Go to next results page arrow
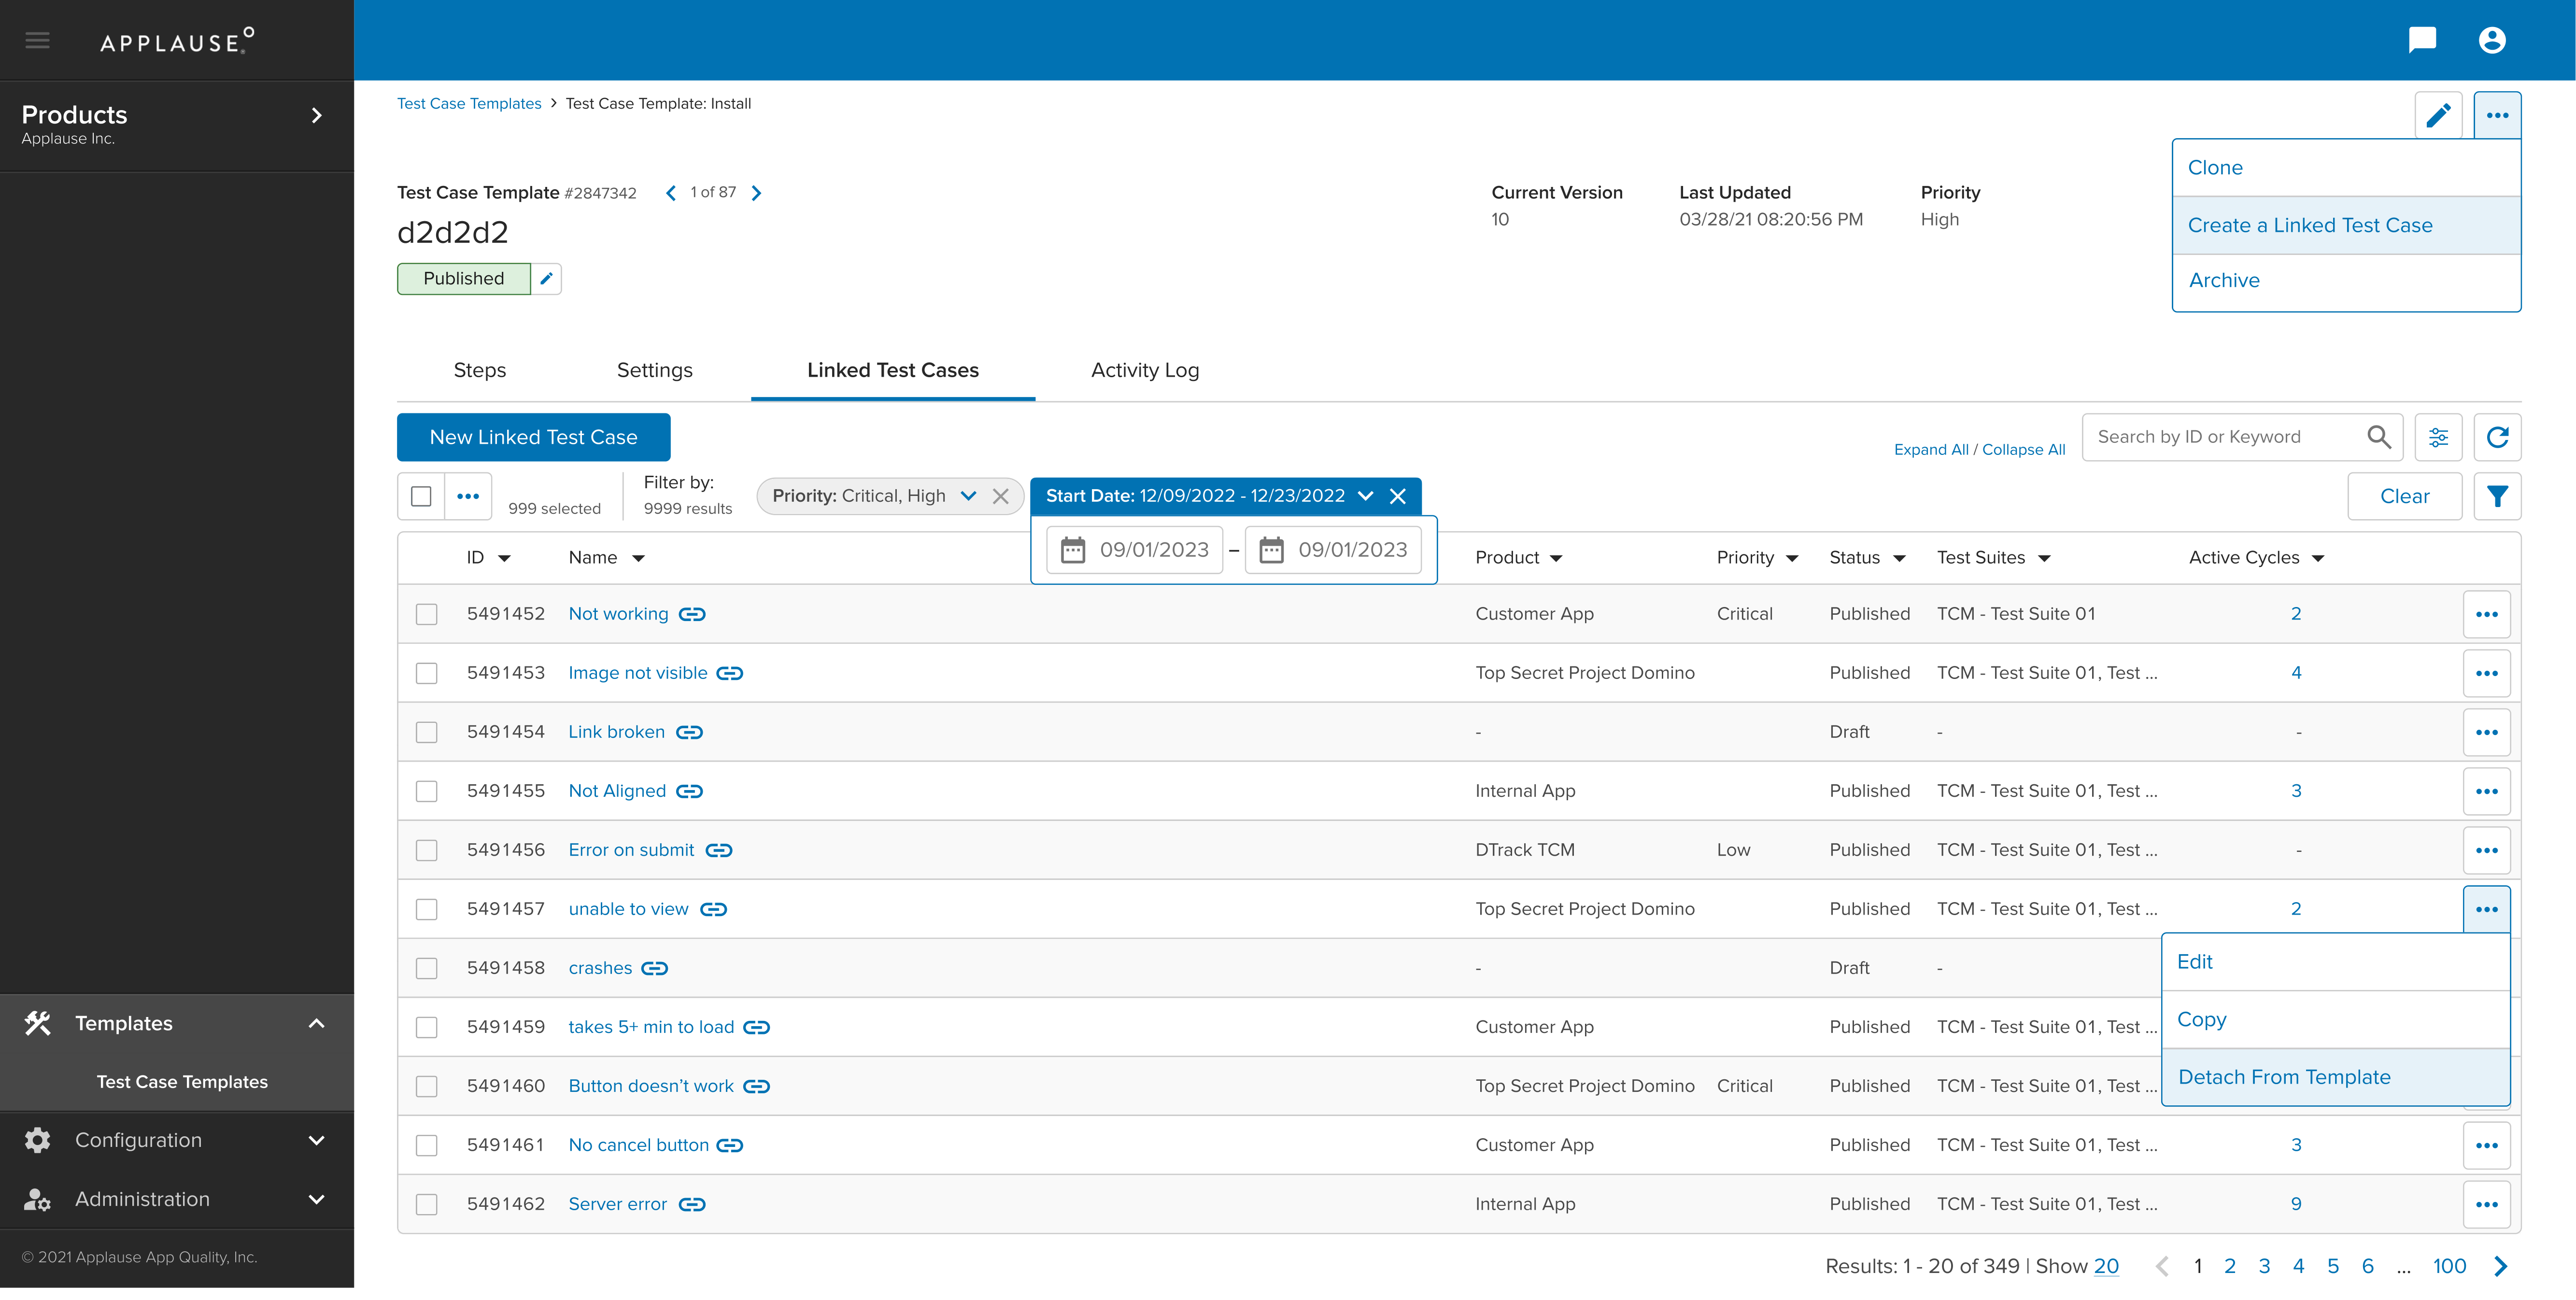2576x1300 pixels. pos(2500,1266)
